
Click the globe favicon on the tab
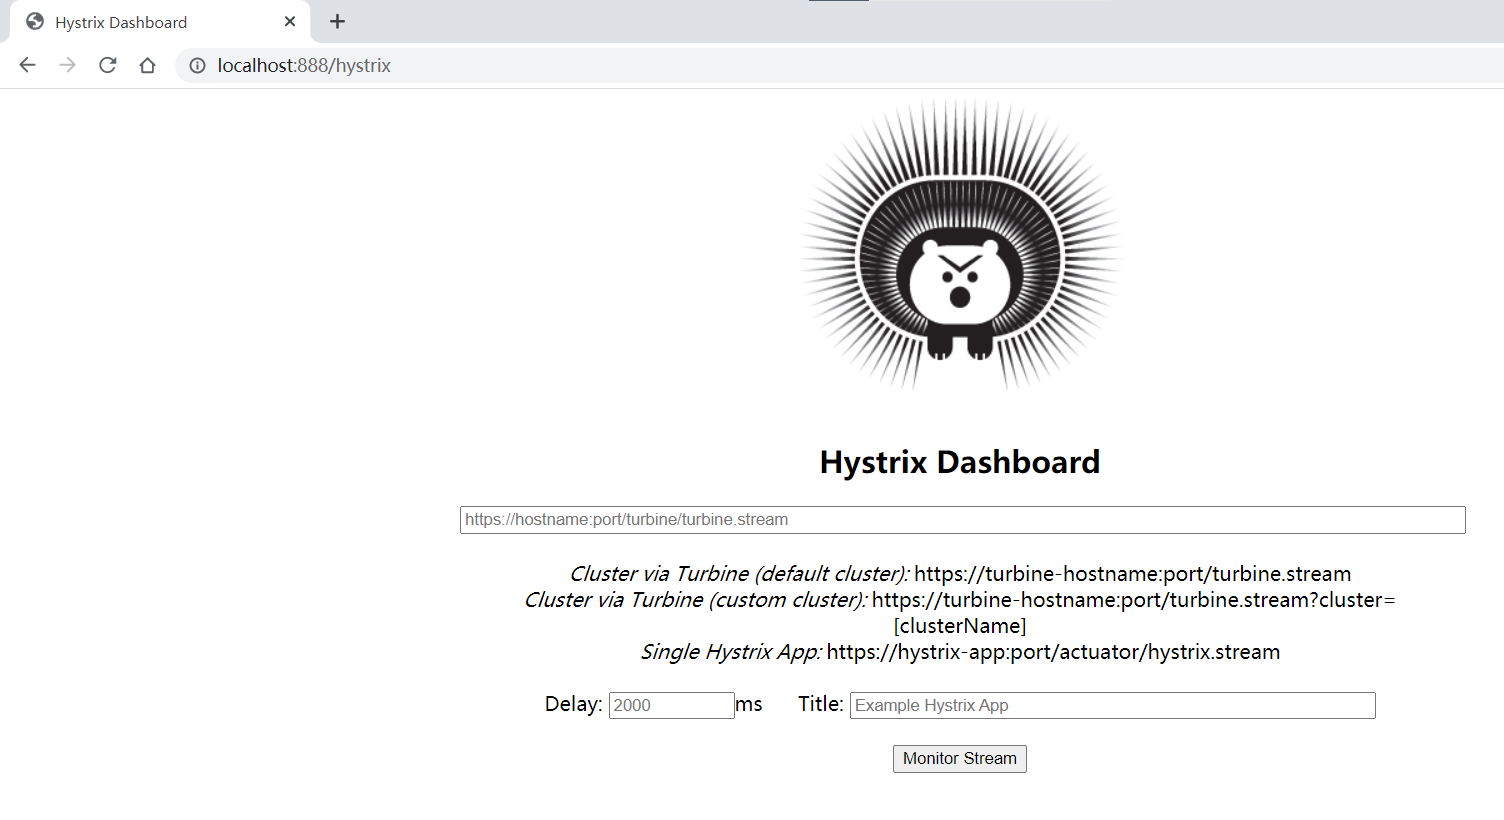[35, 22]
